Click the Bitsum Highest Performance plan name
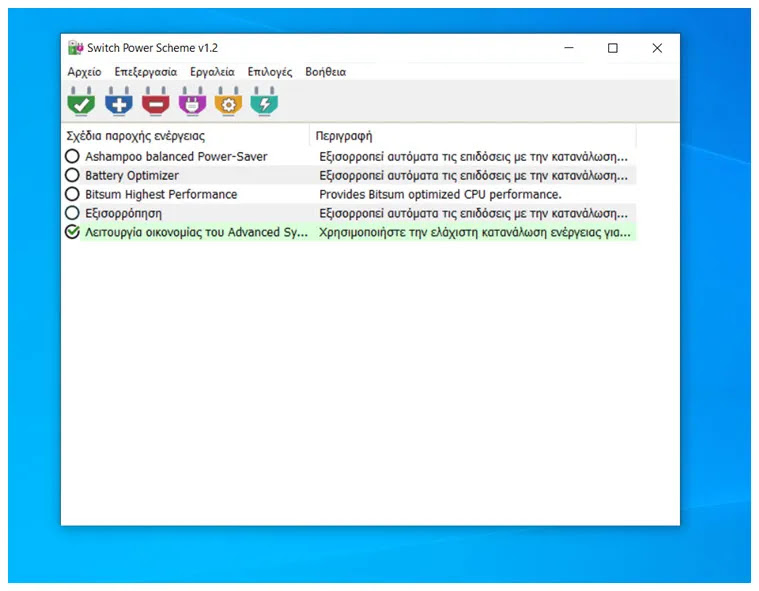The width and height of the screenshot is (759, 591). tap(161, 194)
